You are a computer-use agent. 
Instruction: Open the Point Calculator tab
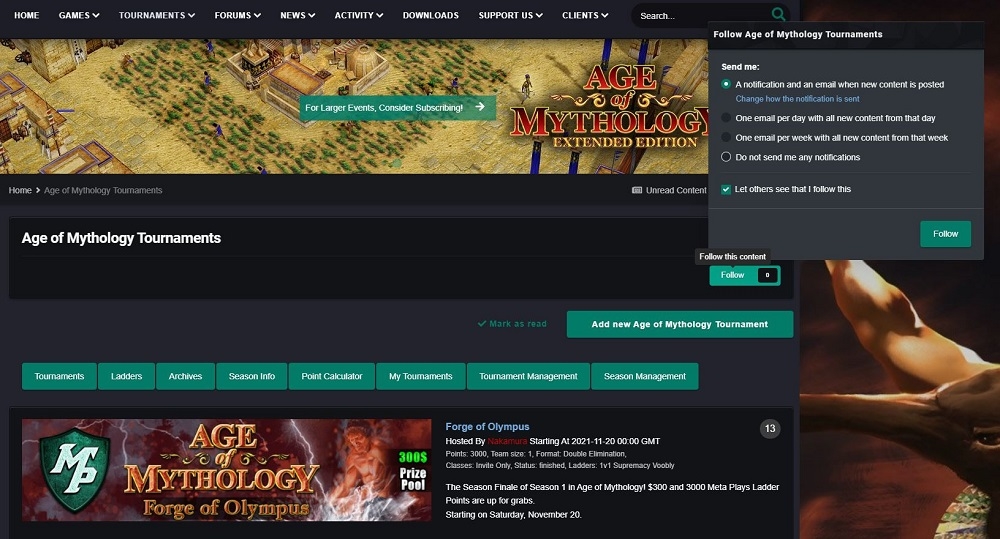tap(332, 376)
